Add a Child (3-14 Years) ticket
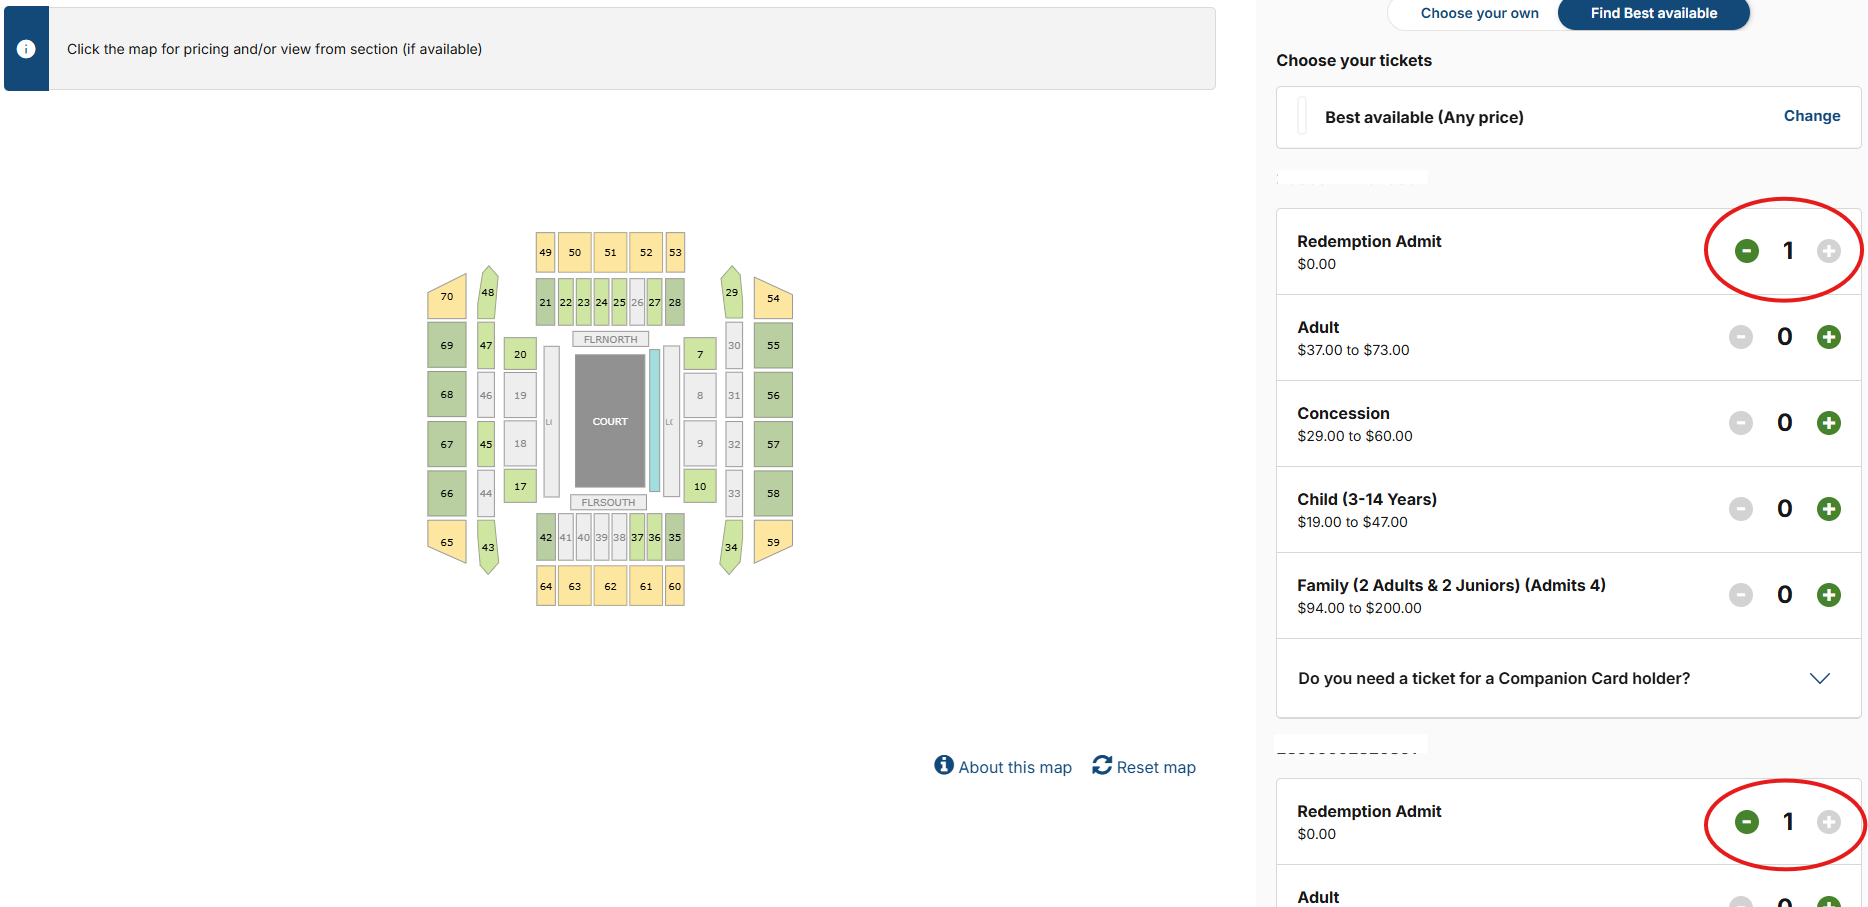 point(1828,509)
